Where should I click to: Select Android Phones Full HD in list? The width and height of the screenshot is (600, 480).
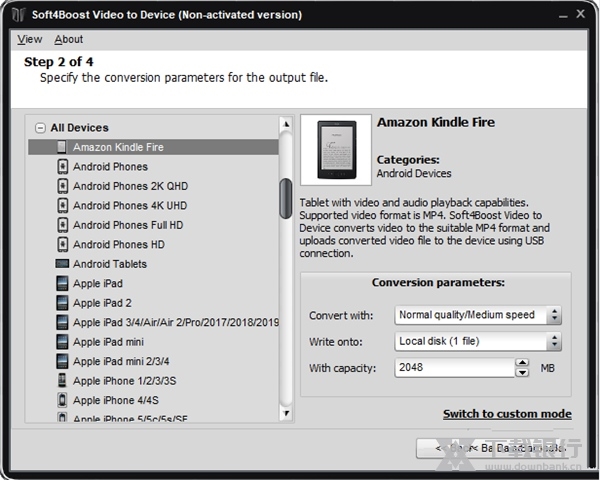point(128,225)
